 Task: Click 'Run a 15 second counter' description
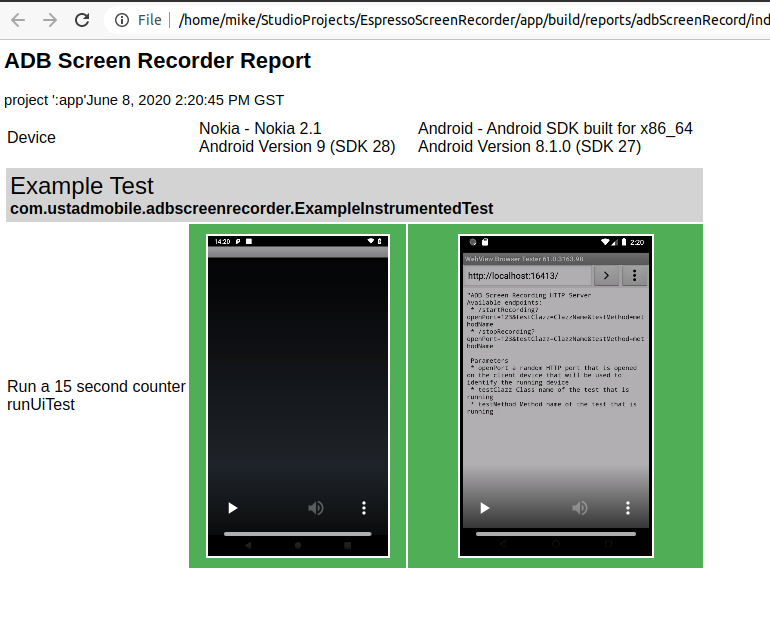point(96,386)
